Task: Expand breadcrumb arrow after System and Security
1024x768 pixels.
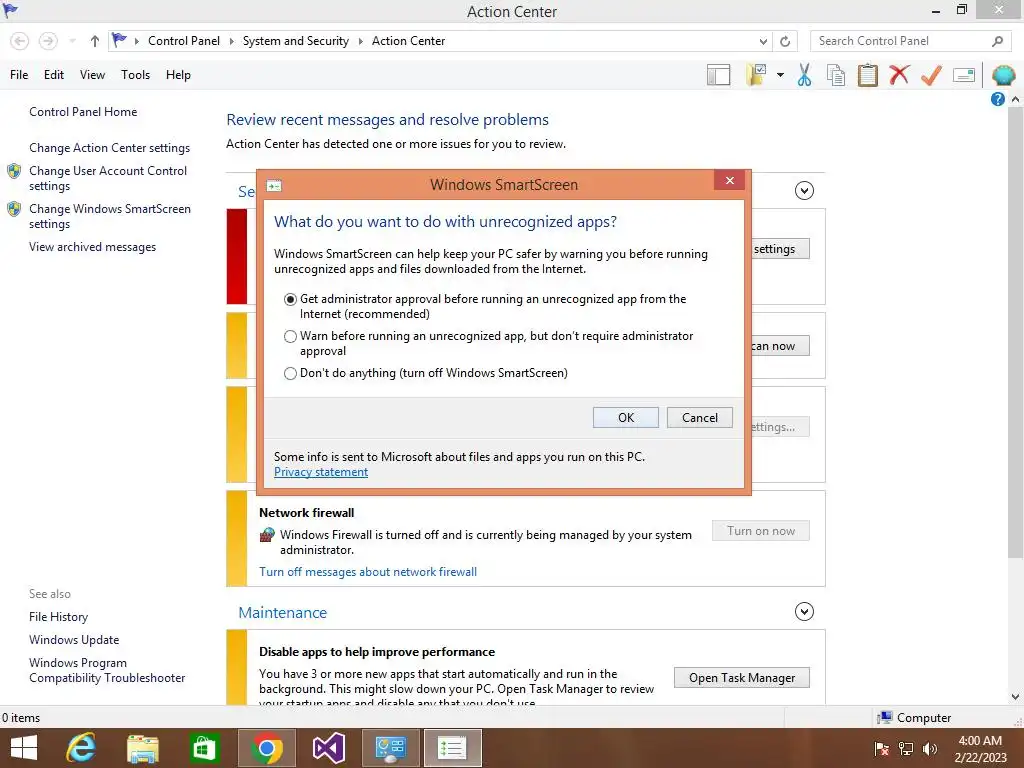Action: [x=360, y=41]
